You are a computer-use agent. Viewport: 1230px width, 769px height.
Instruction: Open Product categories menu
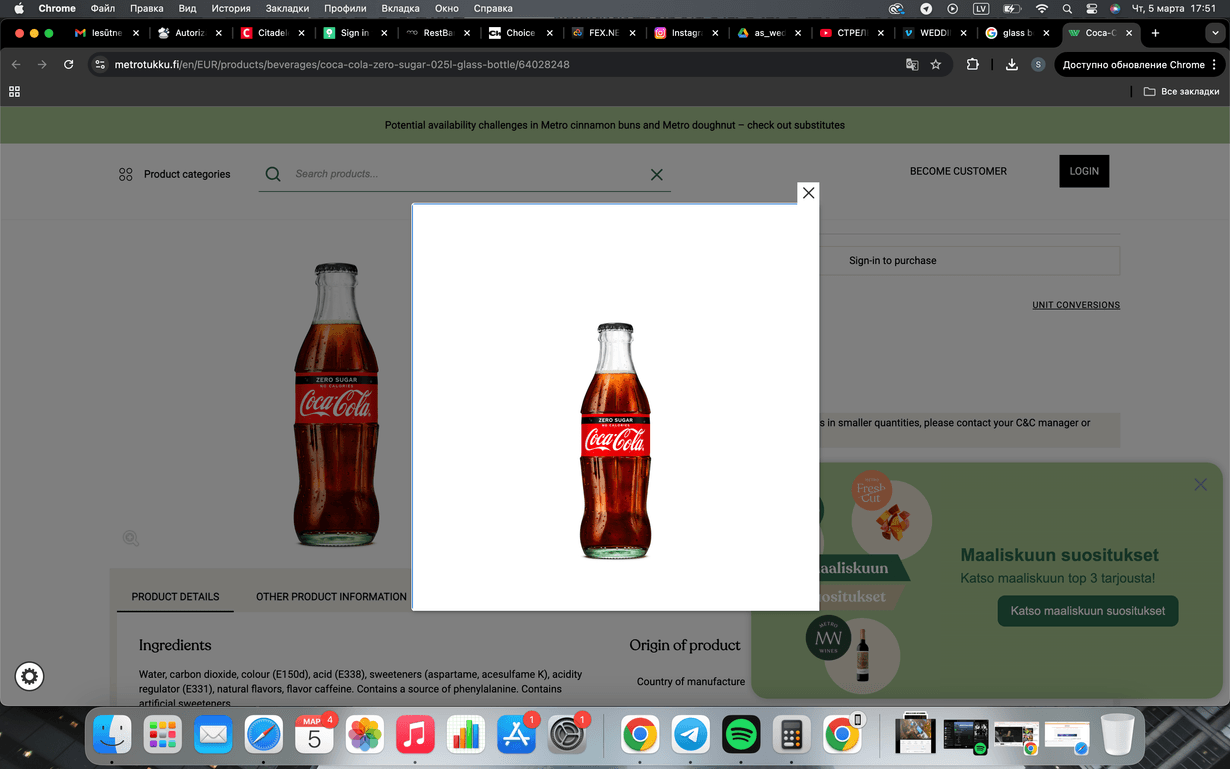tap(174, 174)
